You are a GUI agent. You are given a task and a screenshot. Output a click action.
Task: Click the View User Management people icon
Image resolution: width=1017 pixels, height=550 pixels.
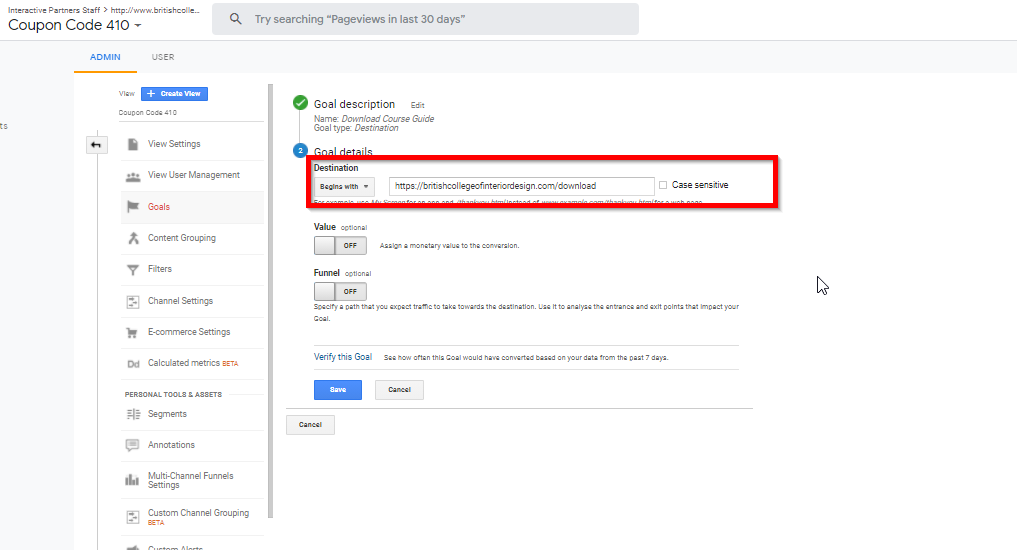[x=133, y=176]
